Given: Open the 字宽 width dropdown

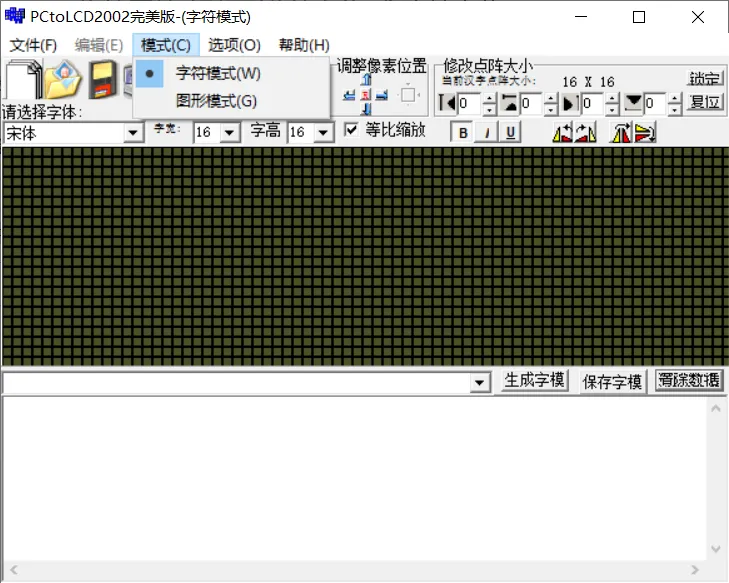Looking at the screenshot, I should point(229,132).
